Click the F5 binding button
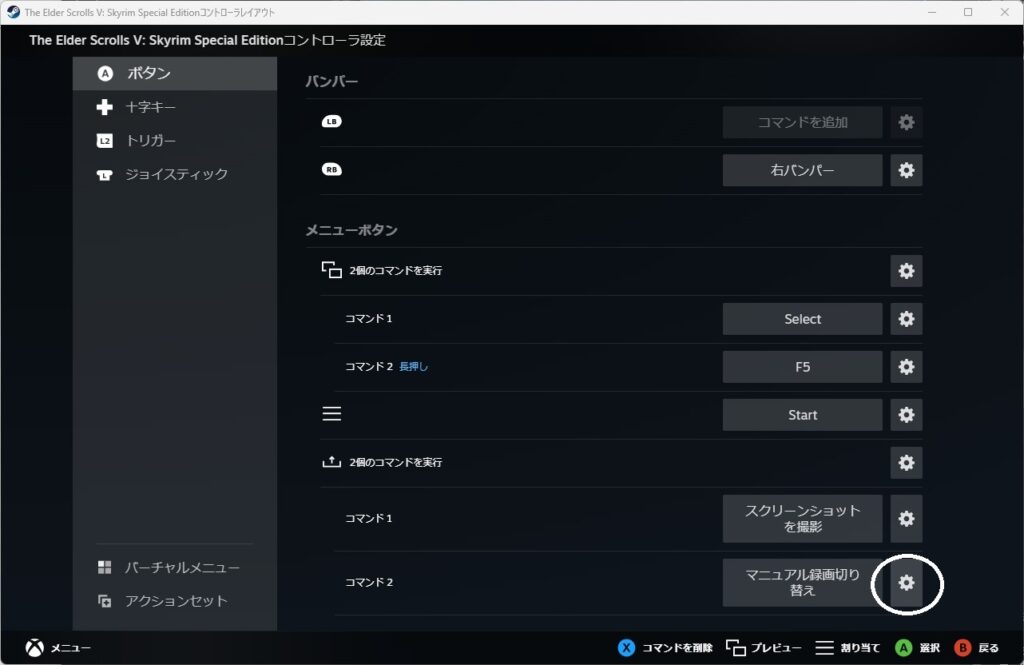Image resolution: width=1024 pixels, height=665 pixels. click(803, 367)
